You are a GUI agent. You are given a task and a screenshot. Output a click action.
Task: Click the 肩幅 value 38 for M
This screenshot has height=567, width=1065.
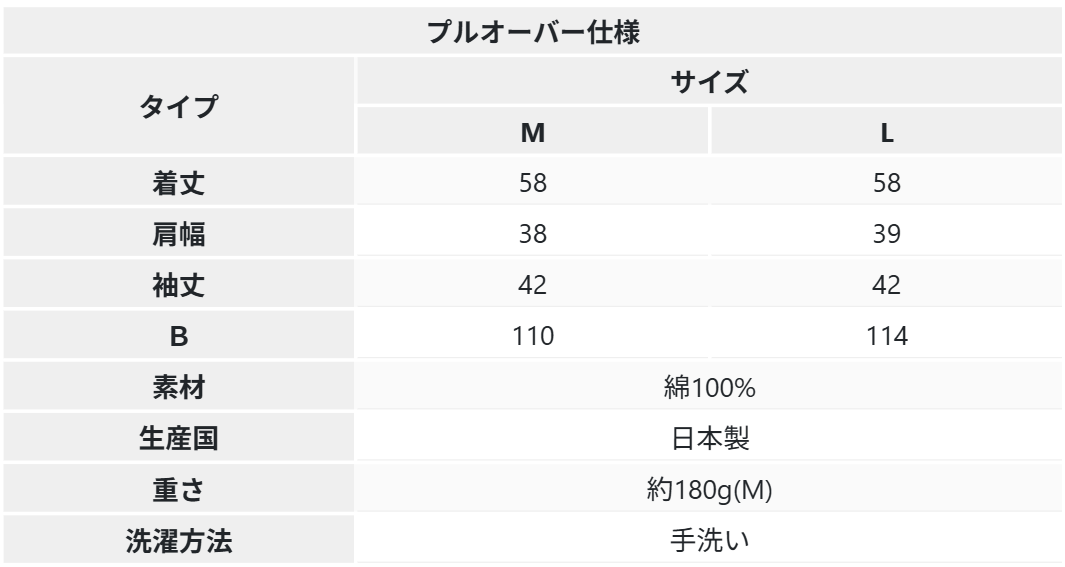pyautogui.click(x=532, y=234)
